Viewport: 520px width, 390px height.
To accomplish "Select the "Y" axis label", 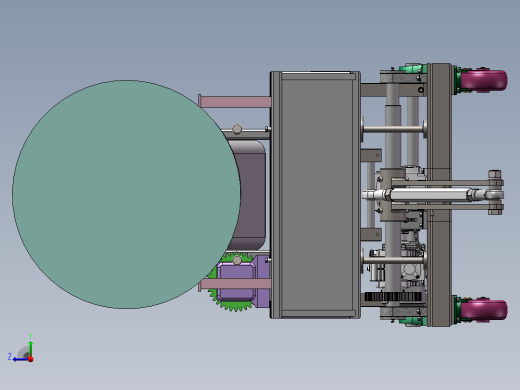I will 30,336.
